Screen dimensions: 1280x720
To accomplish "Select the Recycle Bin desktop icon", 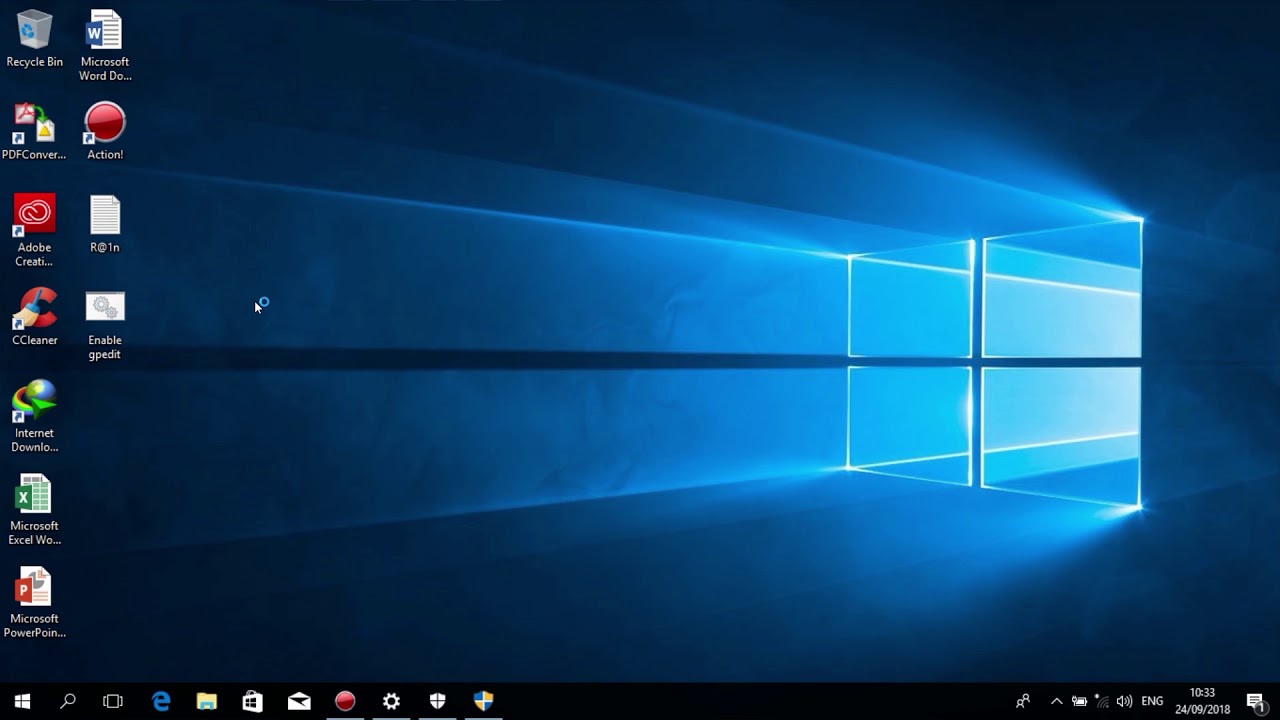I will pyautogui.click(x=34, y=39).
